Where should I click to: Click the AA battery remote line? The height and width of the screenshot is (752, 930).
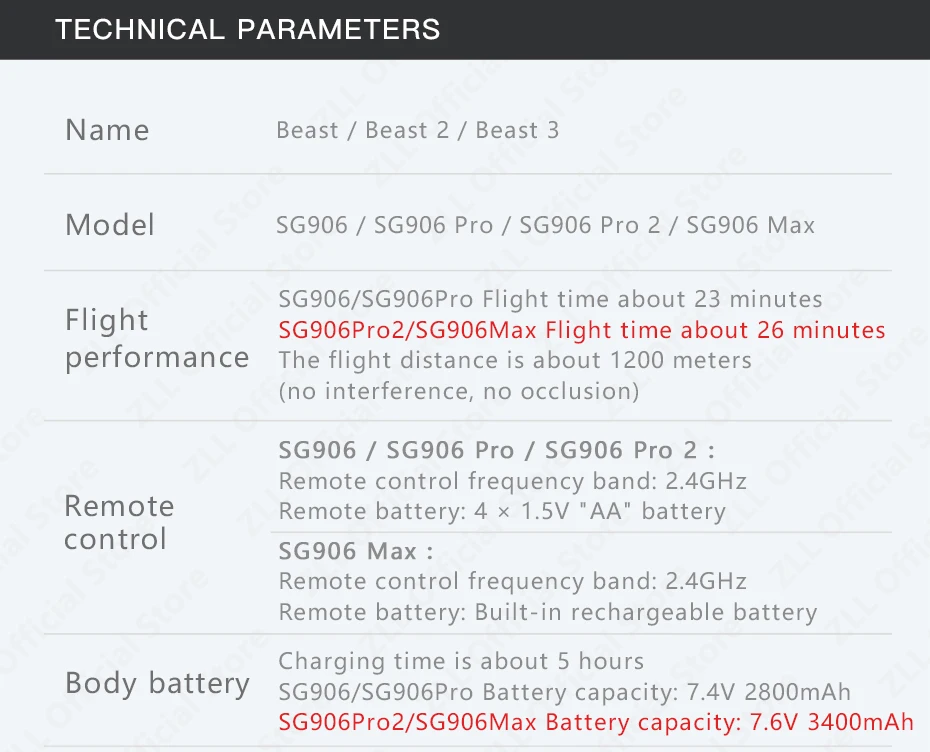501,511
